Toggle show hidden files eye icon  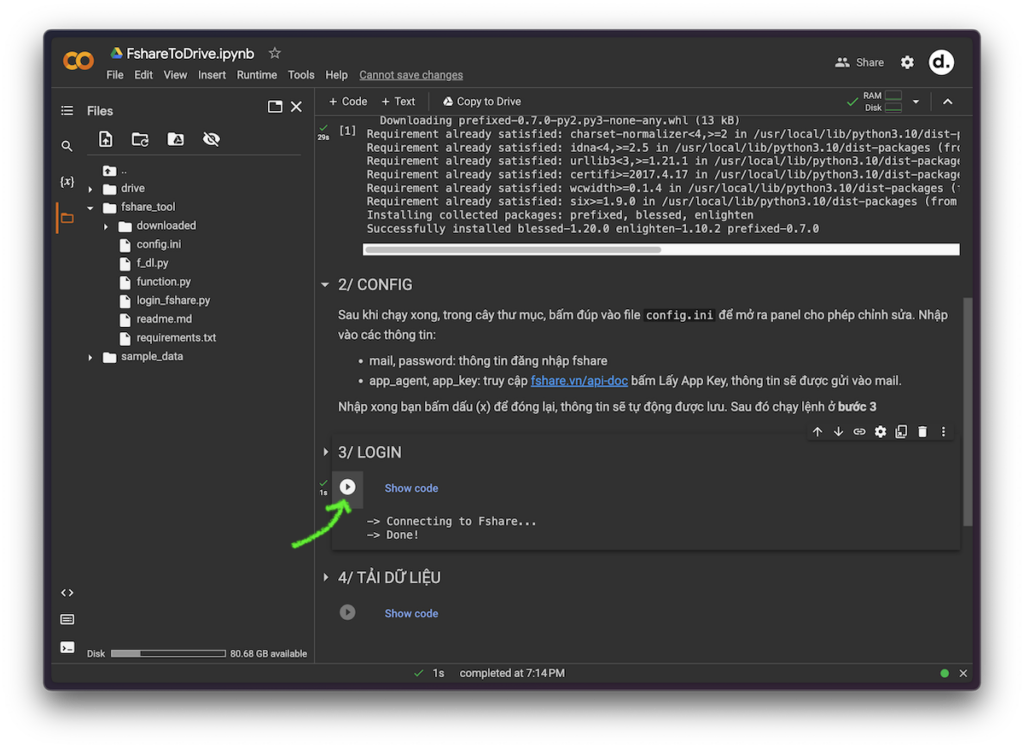(x=211, y=140)
